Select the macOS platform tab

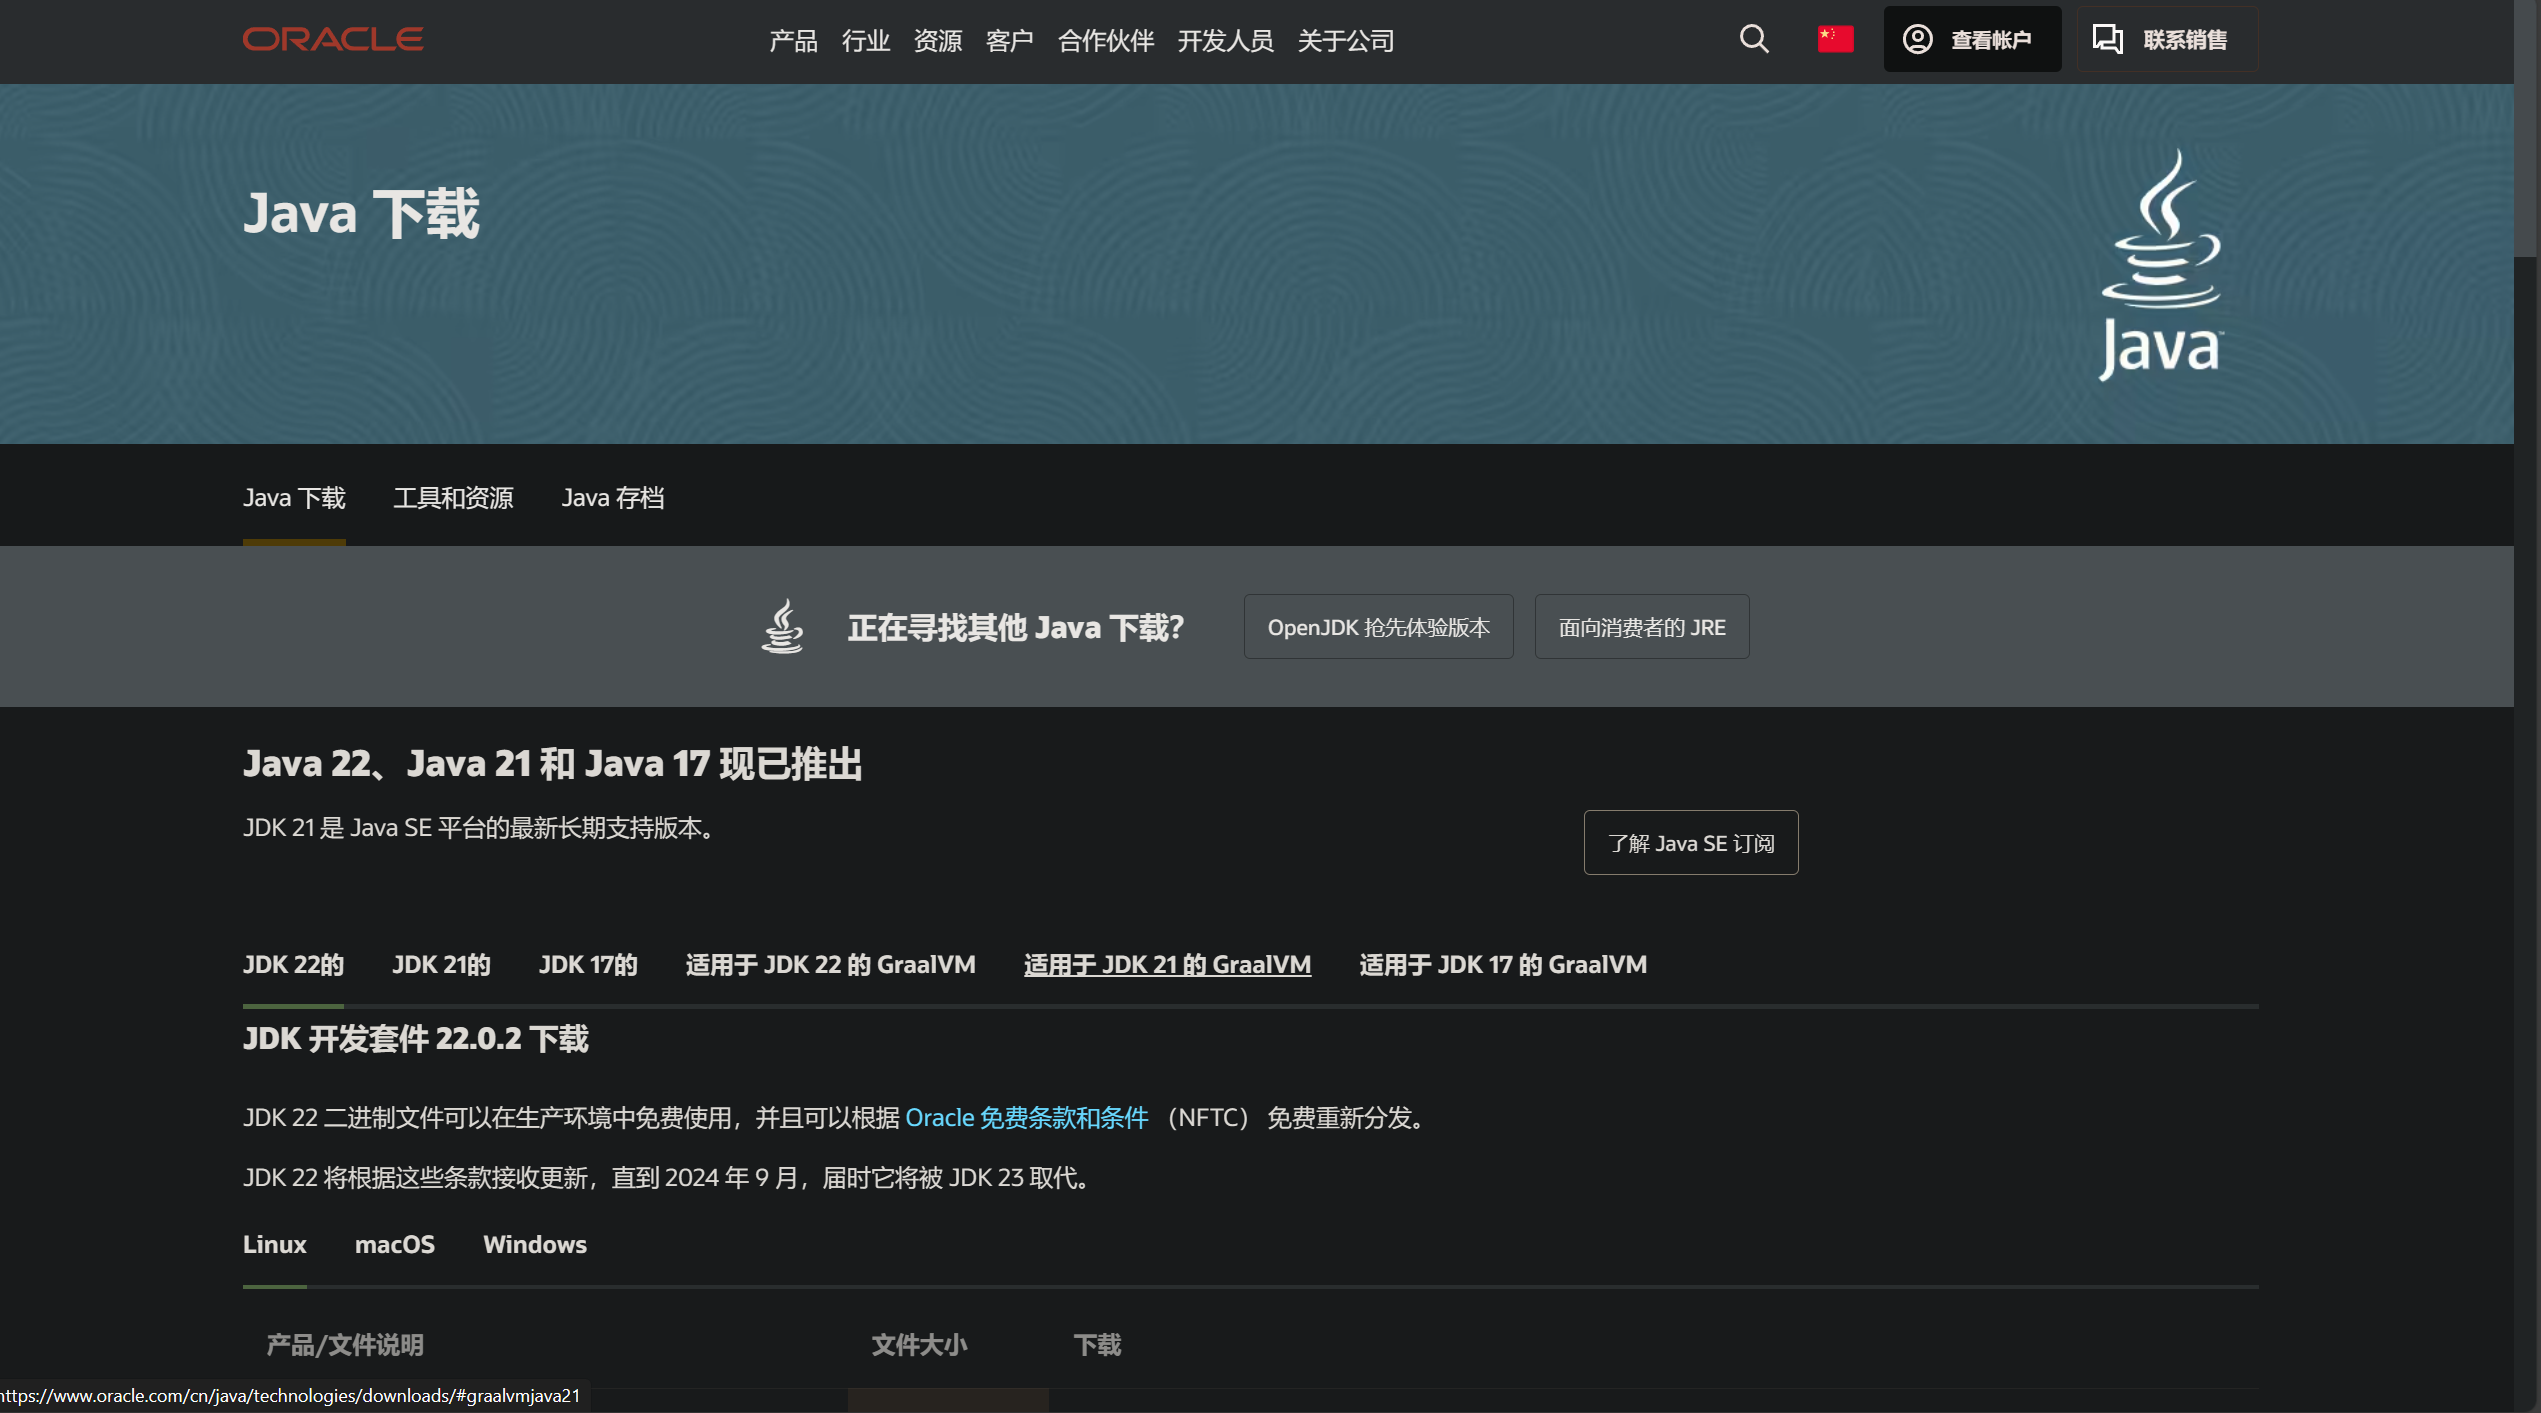394,1244
